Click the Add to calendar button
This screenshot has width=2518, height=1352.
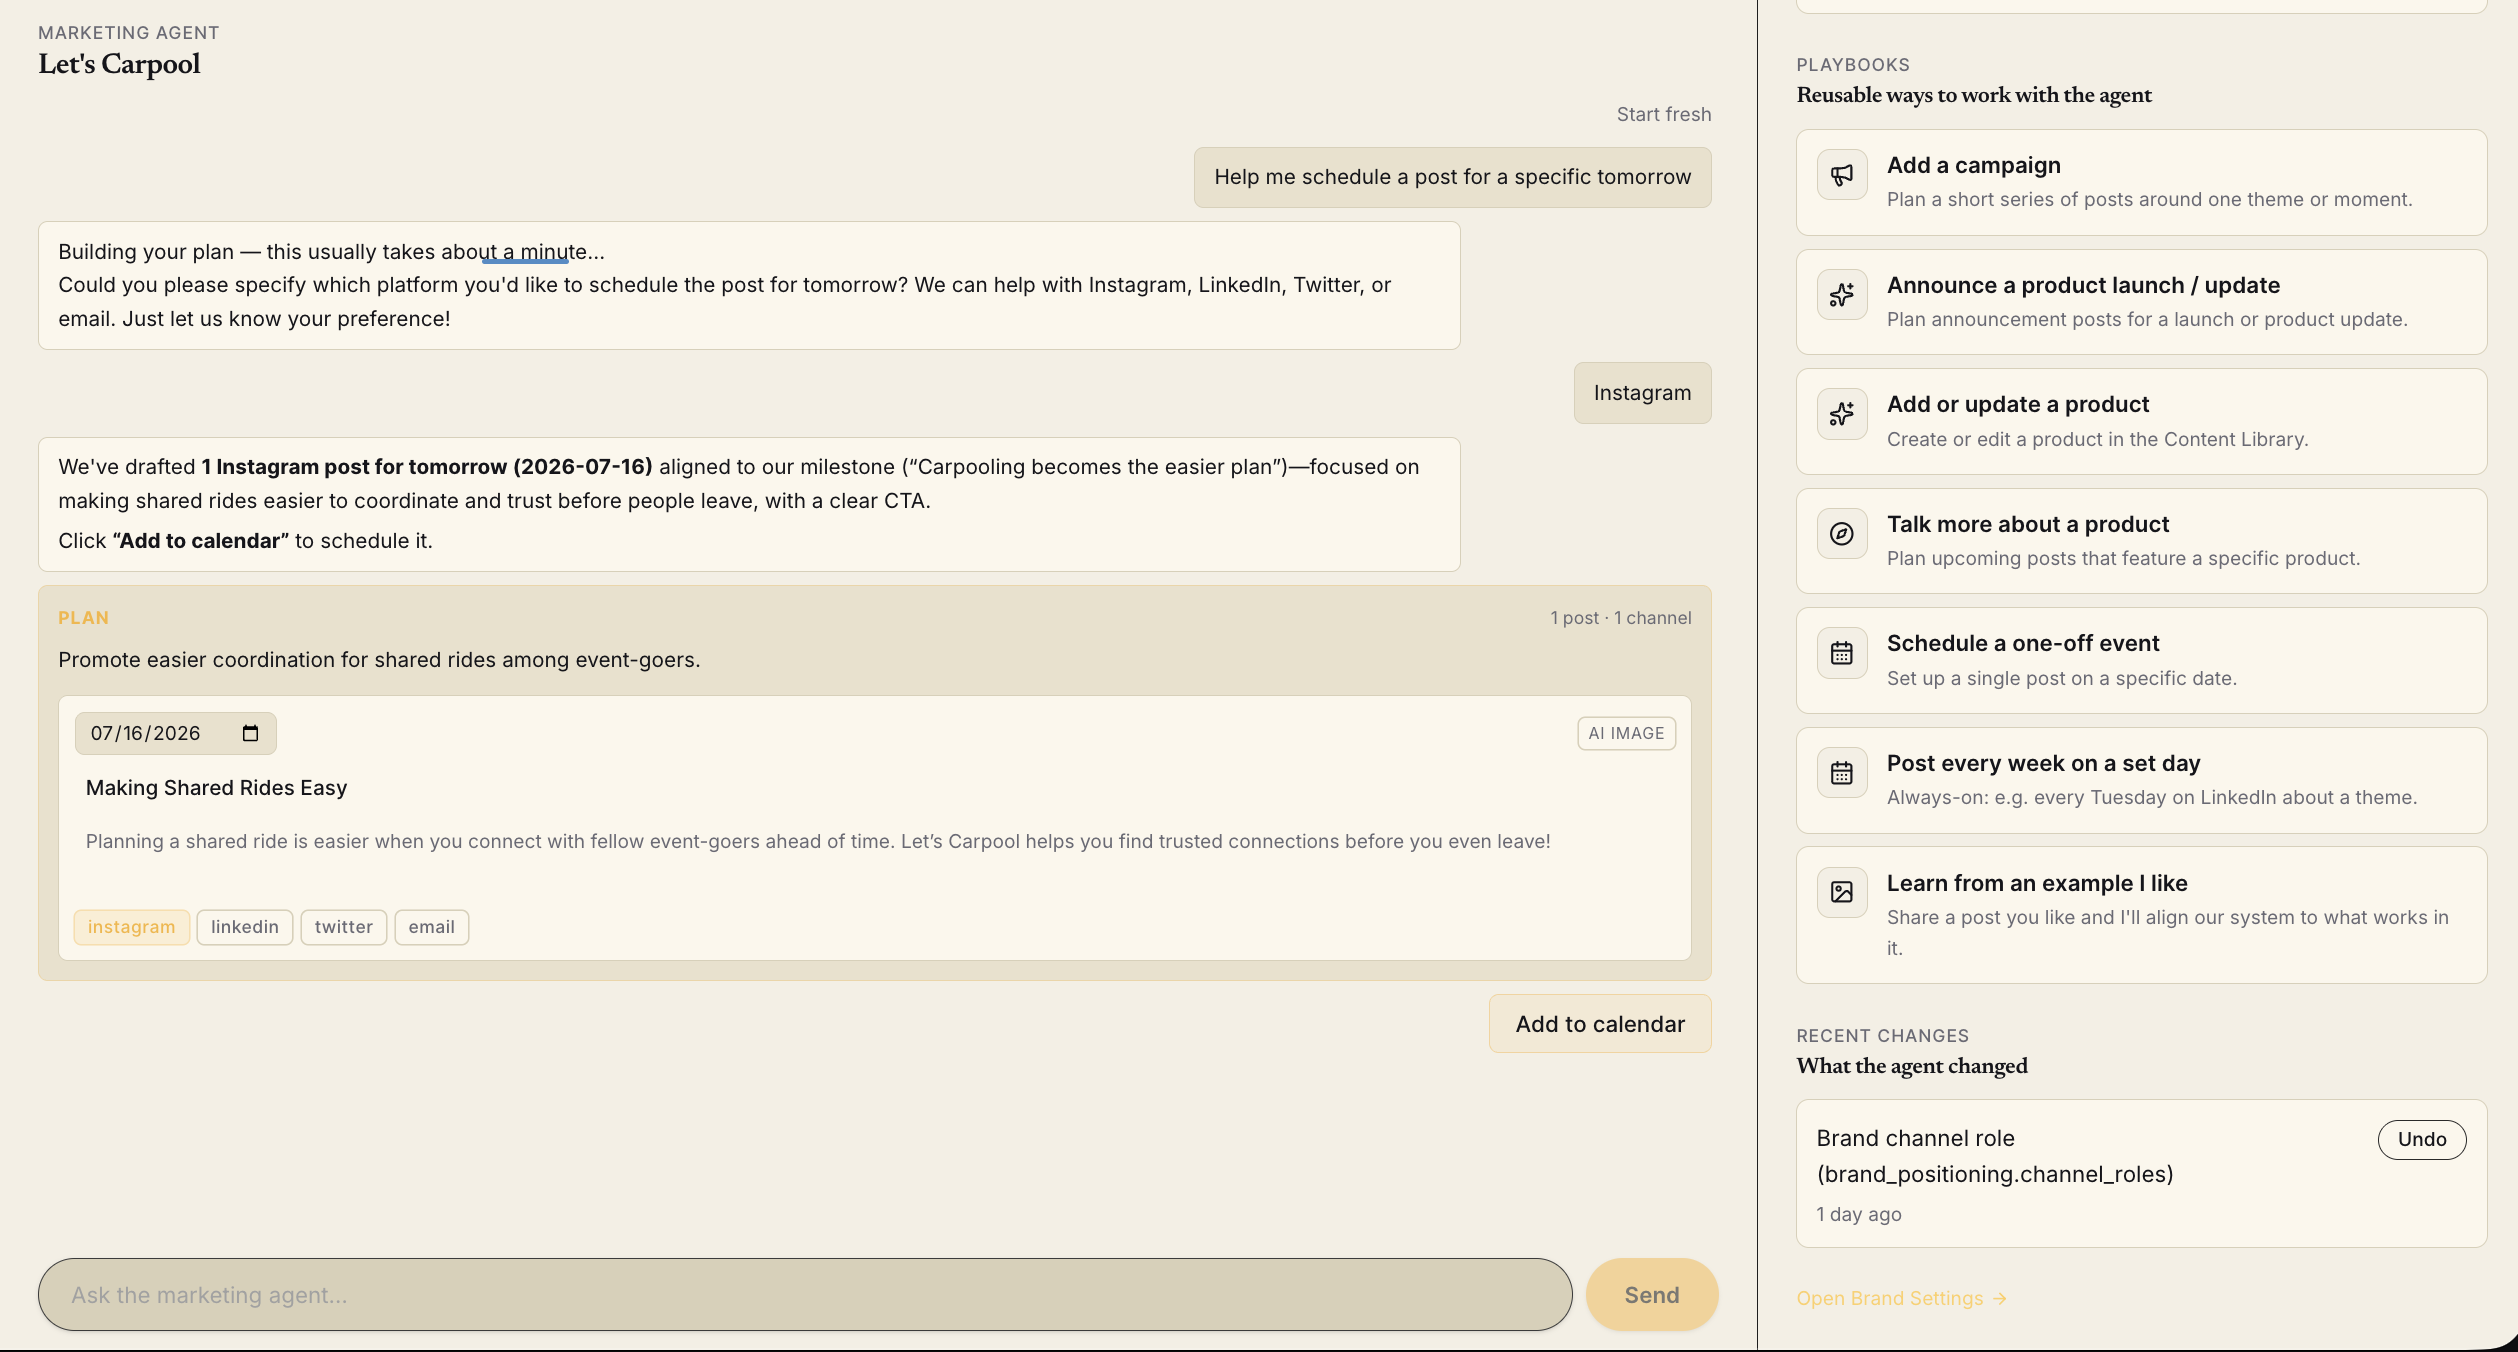point(1600,1024)
